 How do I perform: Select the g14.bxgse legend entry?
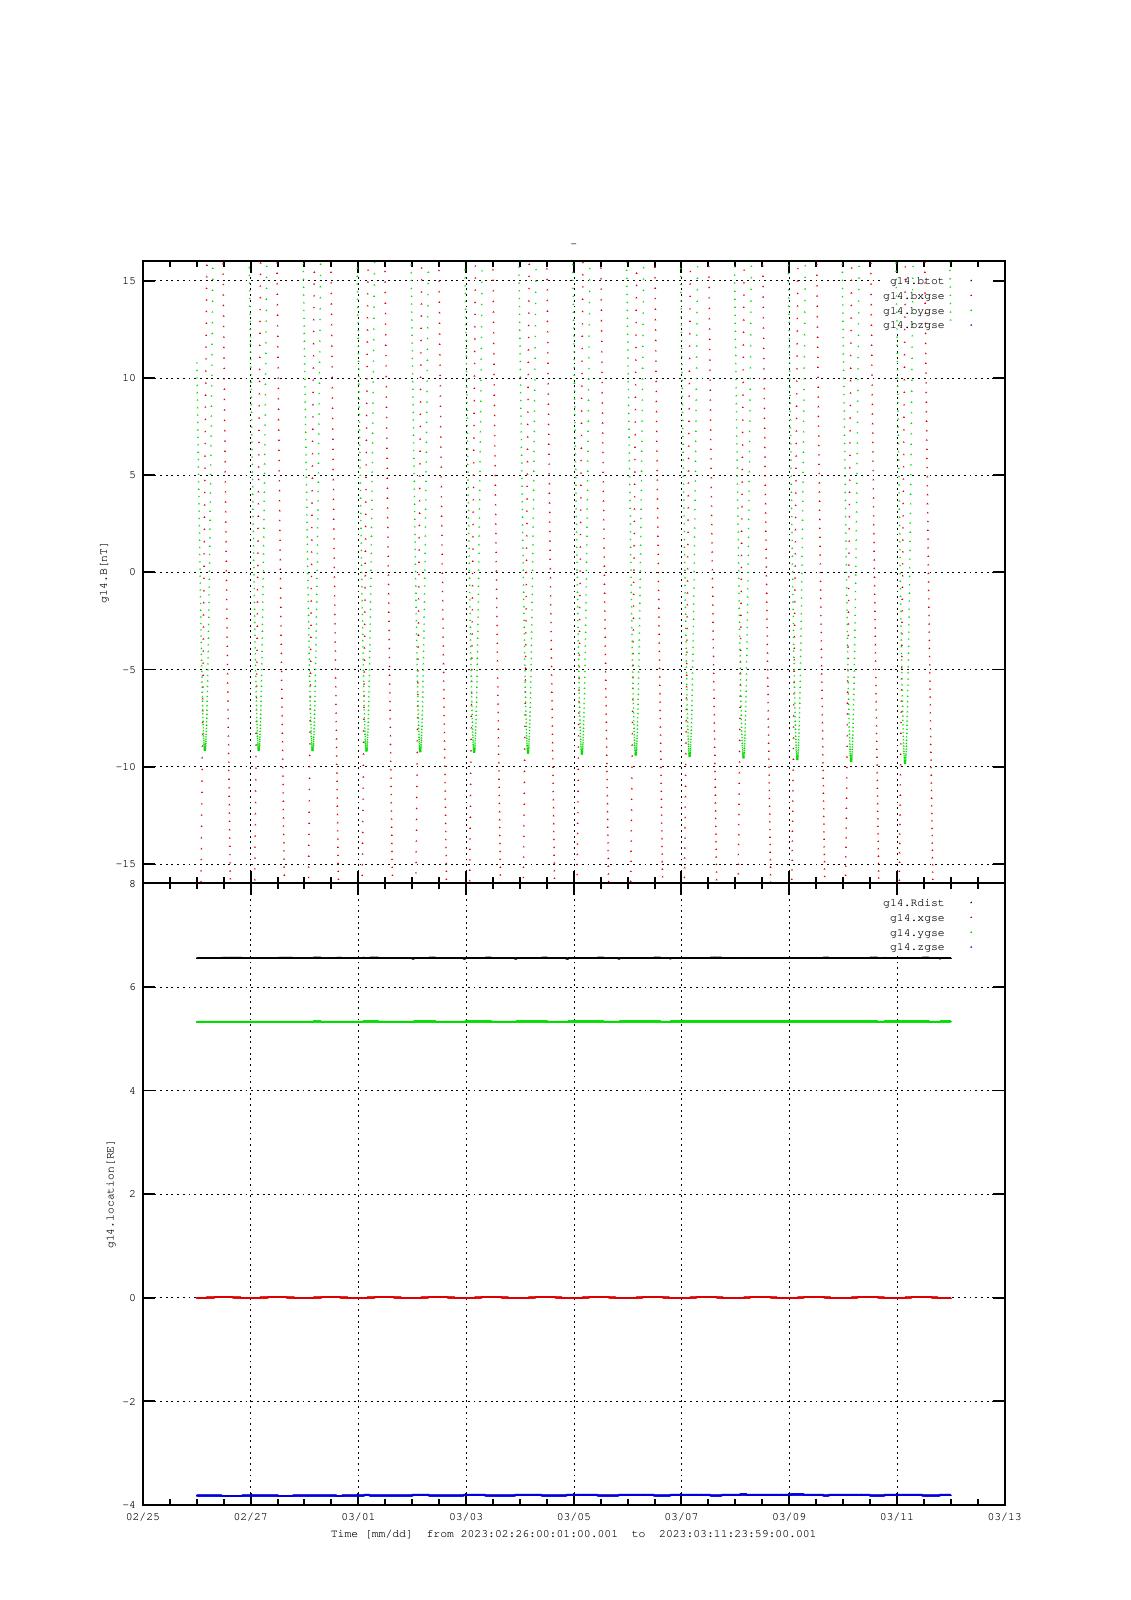pyautogui.click(x=913, y=296)
